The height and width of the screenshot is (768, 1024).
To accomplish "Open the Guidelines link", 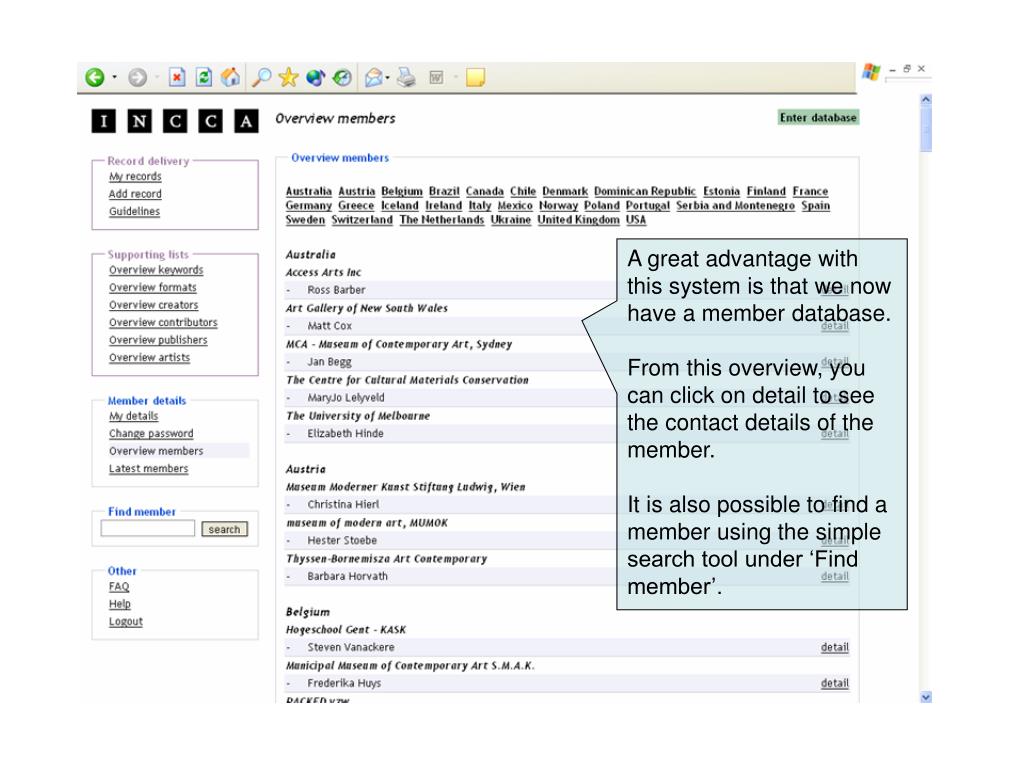I will [x=135, y=212].
